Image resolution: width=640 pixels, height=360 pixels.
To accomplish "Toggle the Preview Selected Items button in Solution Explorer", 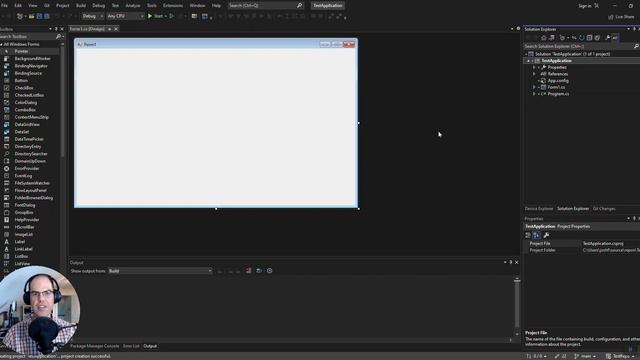I will pos(615,38).
